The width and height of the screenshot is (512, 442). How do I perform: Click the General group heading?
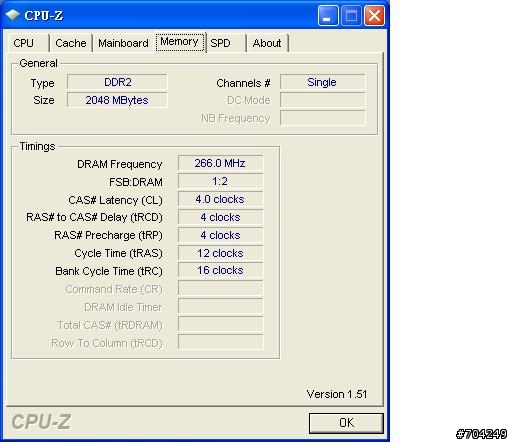[x=38, y=63]
